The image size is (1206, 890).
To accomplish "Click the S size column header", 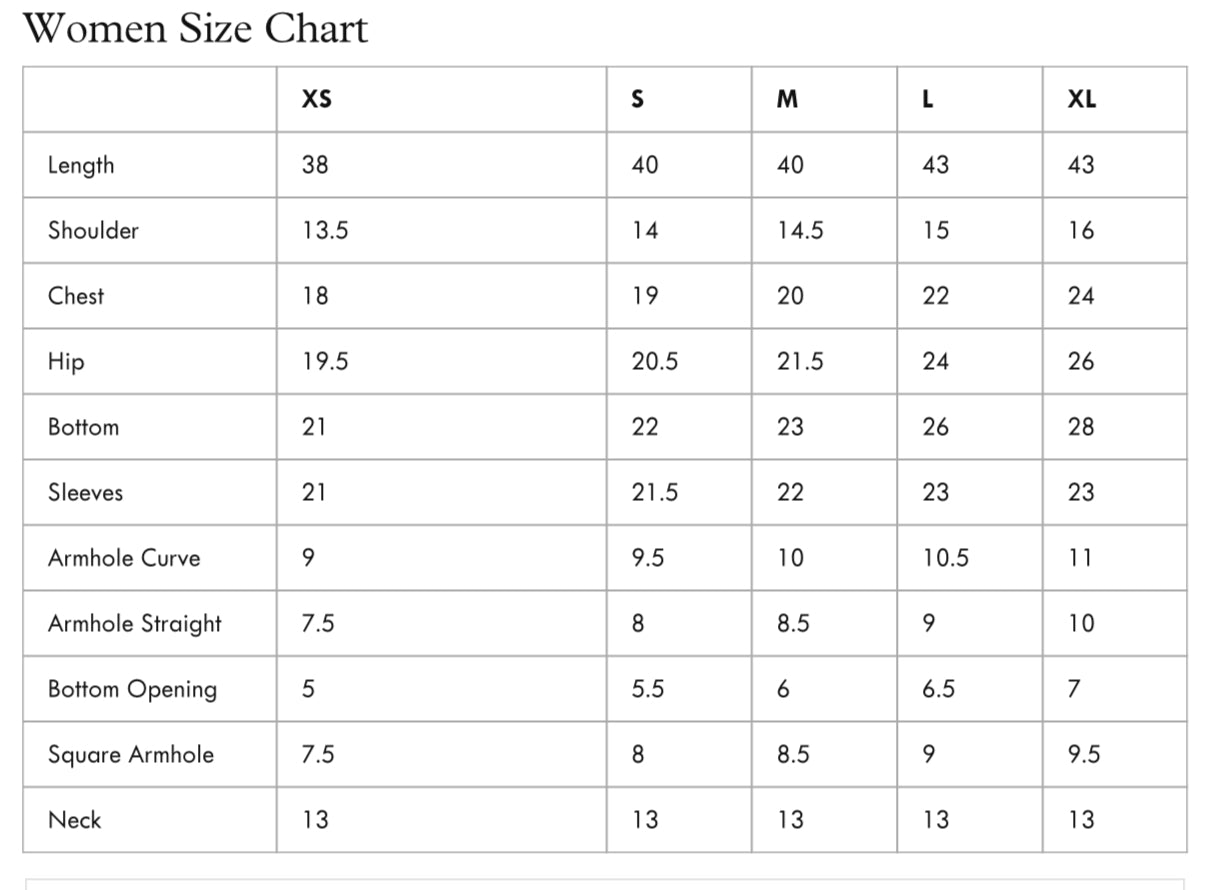I will [x=638, y=99].
